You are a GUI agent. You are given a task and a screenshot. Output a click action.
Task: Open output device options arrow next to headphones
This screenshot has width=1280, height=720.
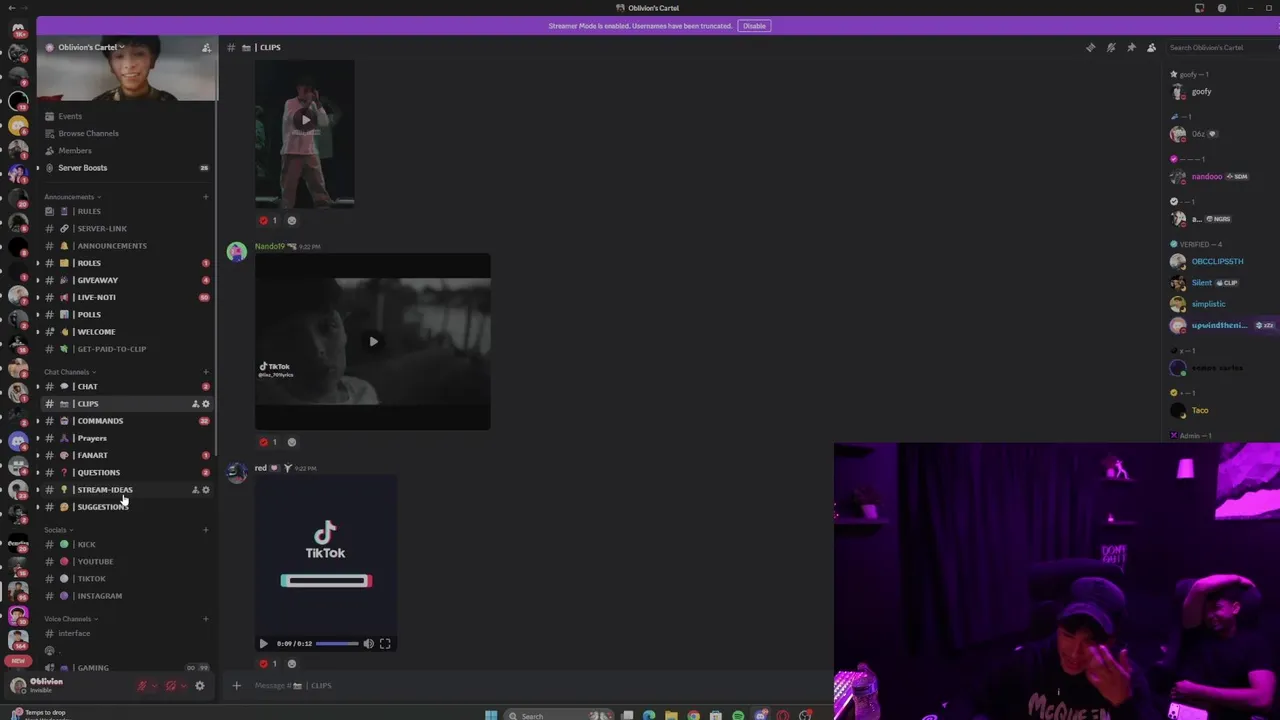point(183,685)
